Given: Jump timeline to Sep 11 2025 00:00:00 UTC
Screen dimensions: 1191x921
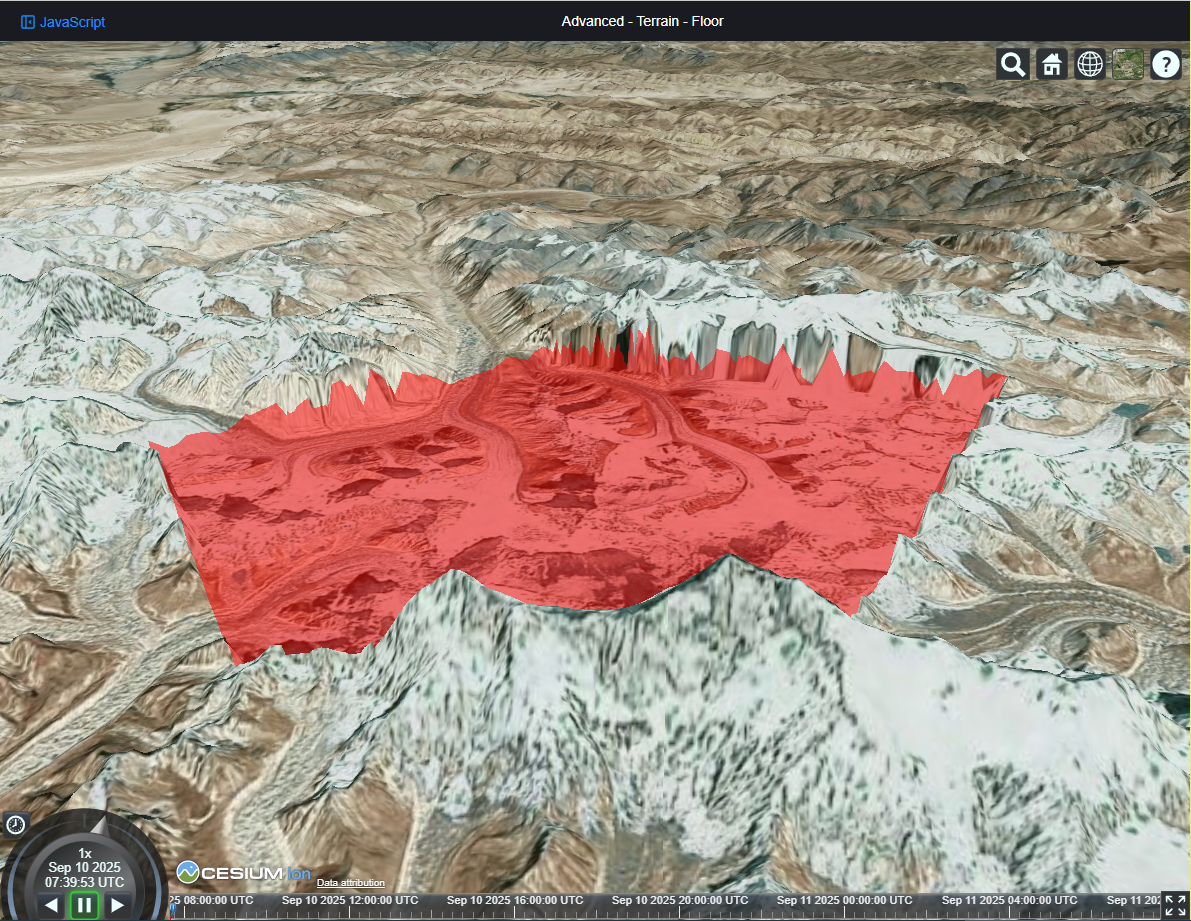Looking at the screenshot, I should tap(845, 900).
